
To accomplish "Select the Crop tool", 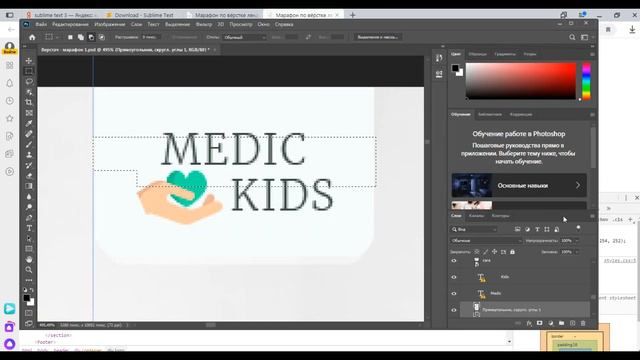I will [29, 102].
